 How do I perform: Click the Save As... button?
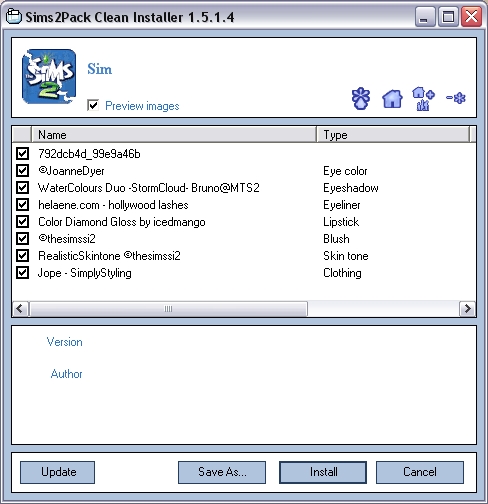tap(222, 472)
